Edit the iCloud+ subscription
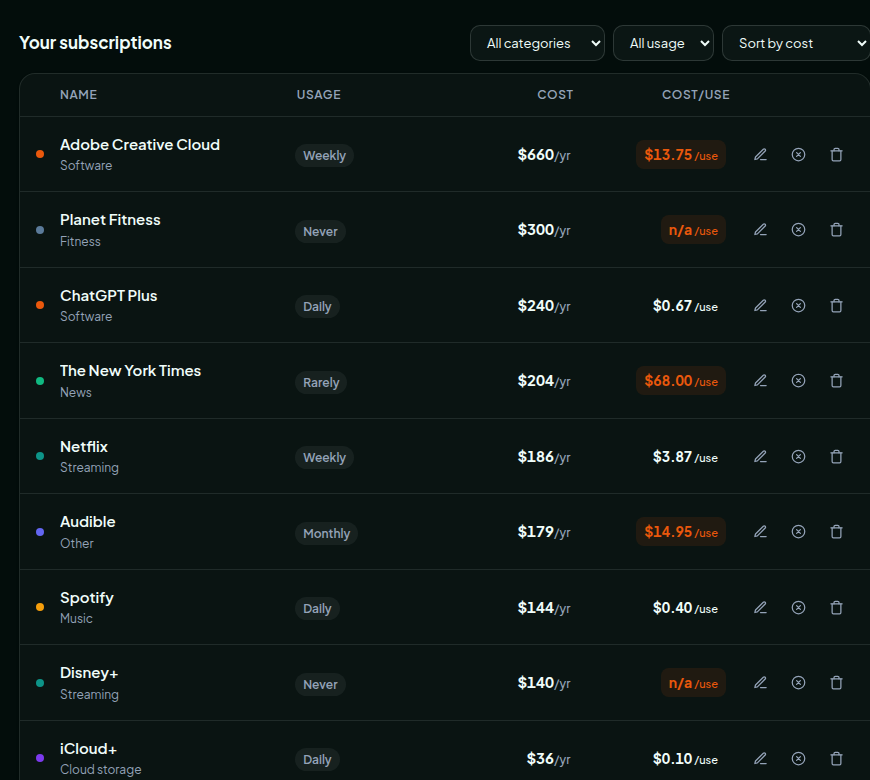The image size is (870, 780). pos(760,758)
